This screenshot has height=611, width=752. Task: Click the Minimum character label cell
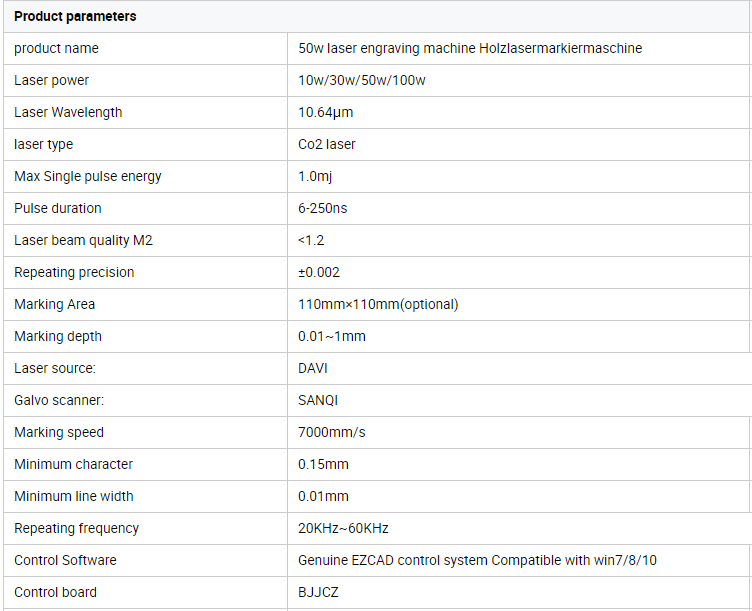point(74,464)
